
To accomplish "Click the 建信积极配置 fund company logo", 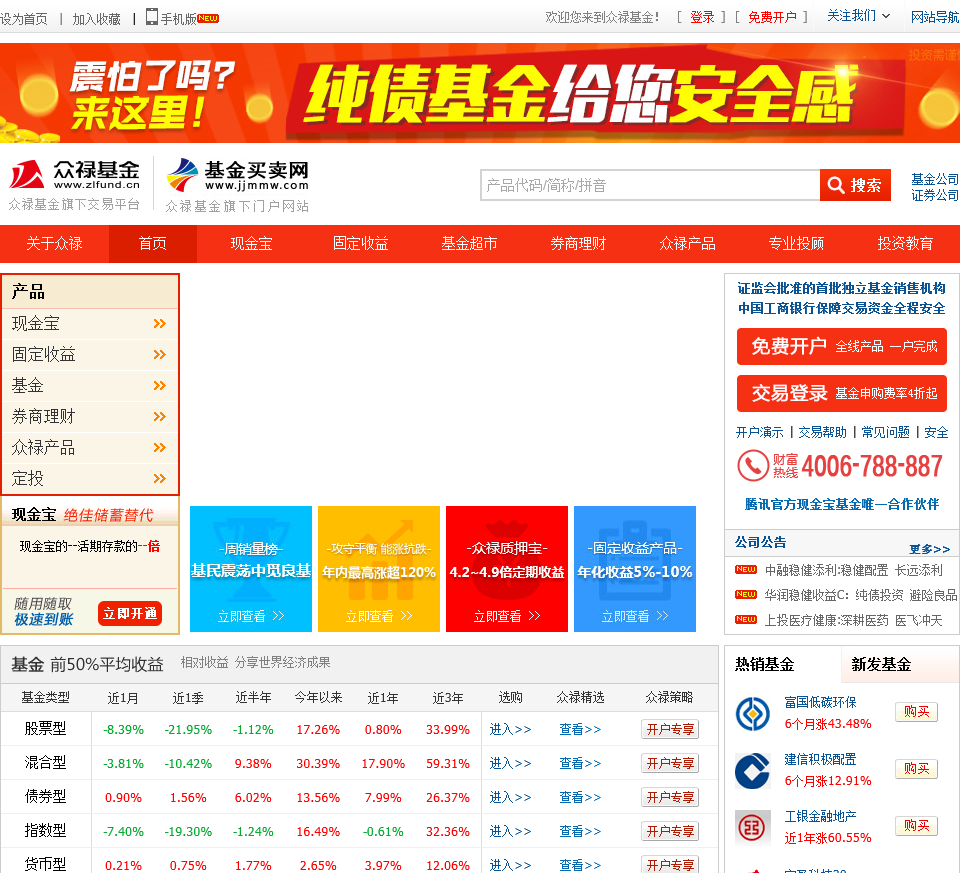I will point(752,771).
